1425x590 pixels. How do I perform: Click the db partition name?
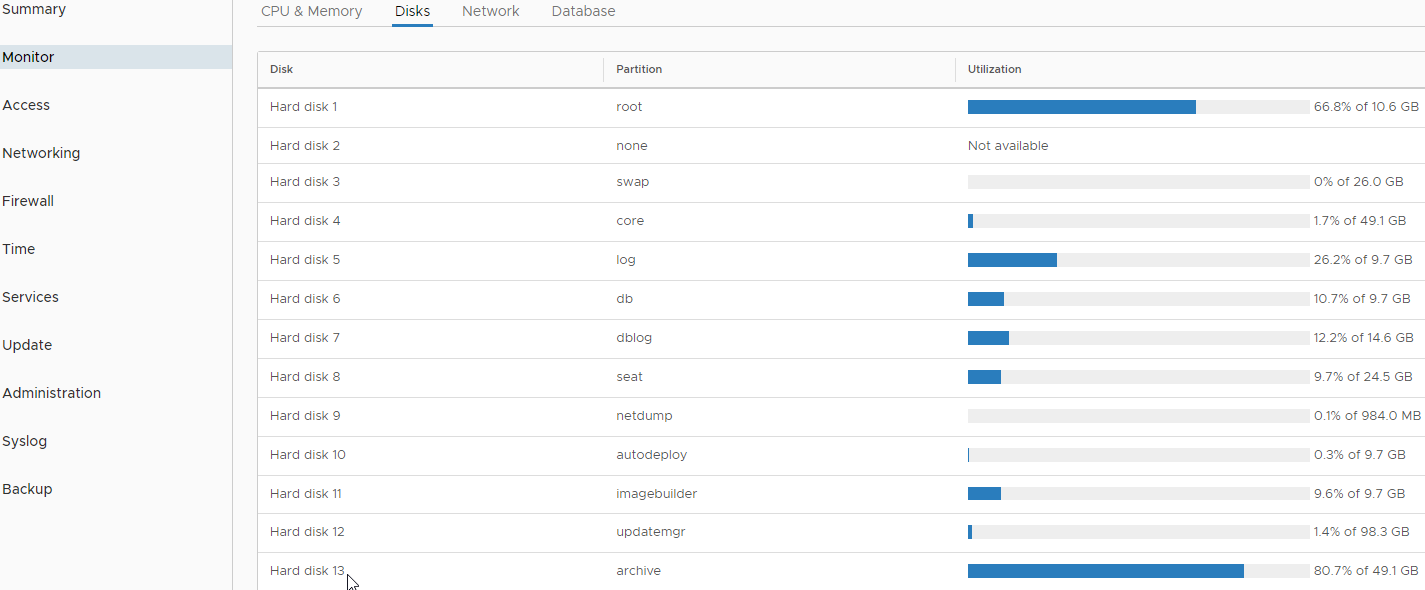pyautogui.click(x=624, y=298)
